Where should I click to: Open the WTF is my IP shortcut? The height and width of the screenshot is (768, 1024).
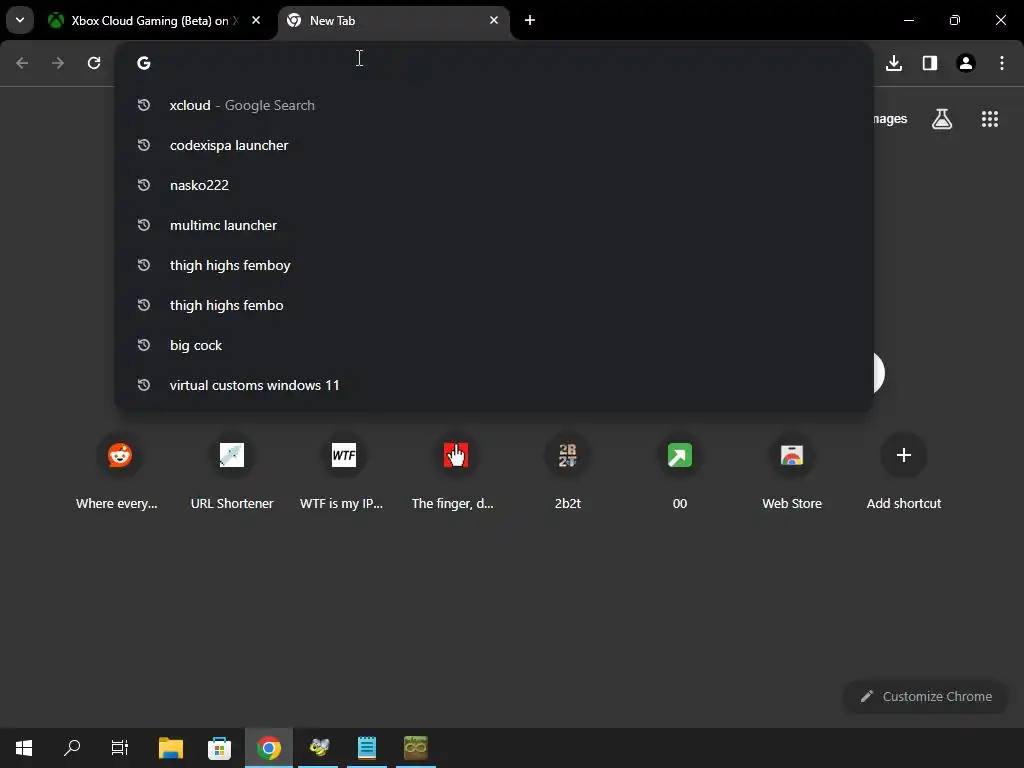tap(344, 472)
